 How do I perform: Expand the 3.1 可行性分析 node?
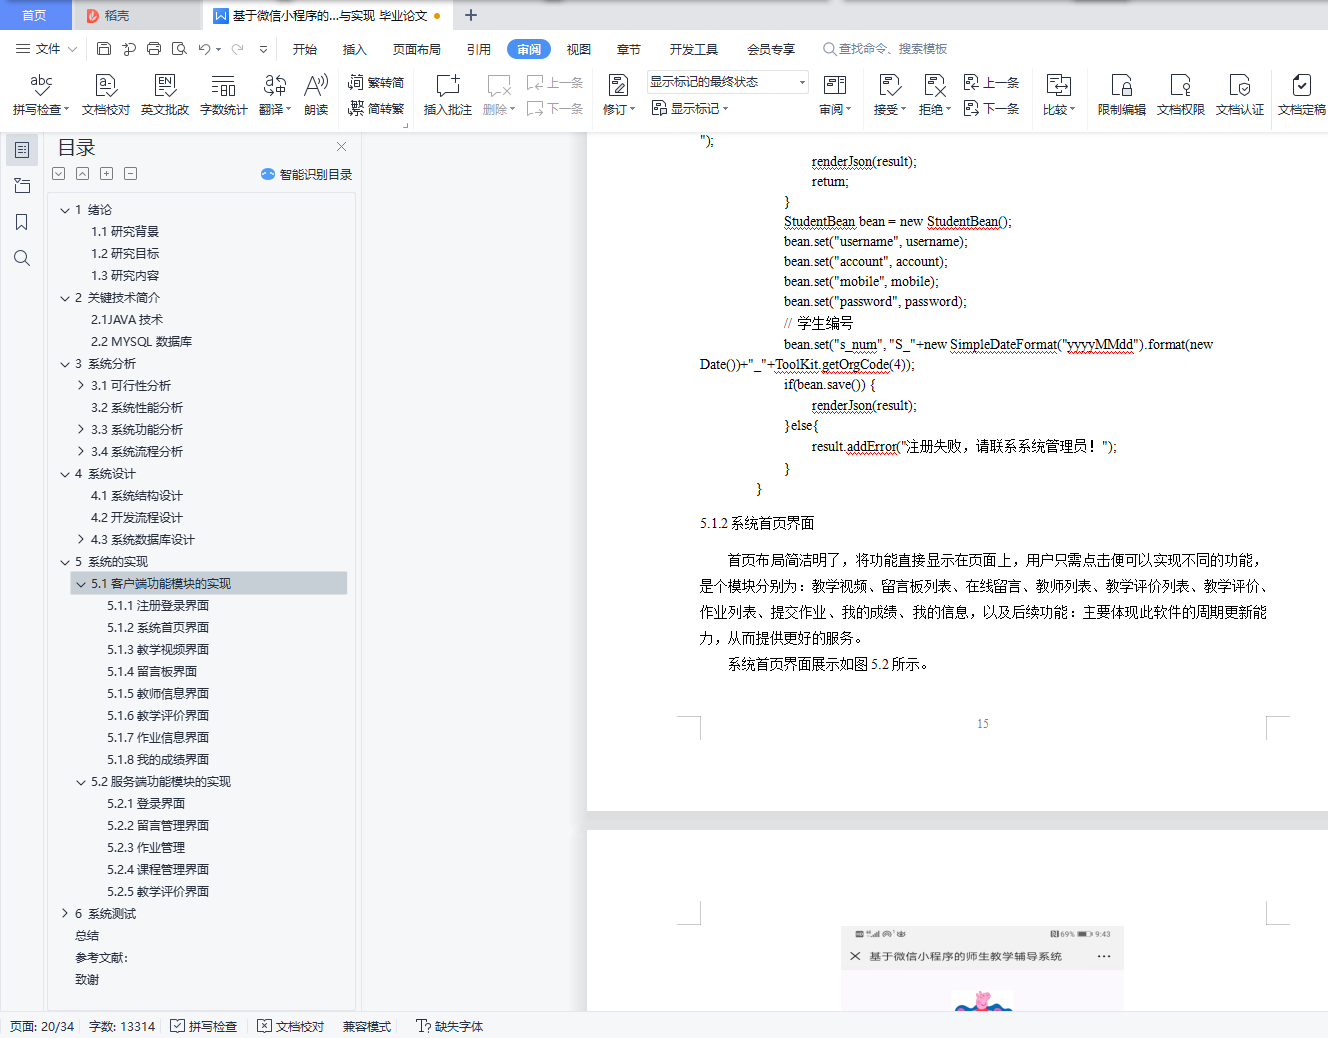(81, 385)
